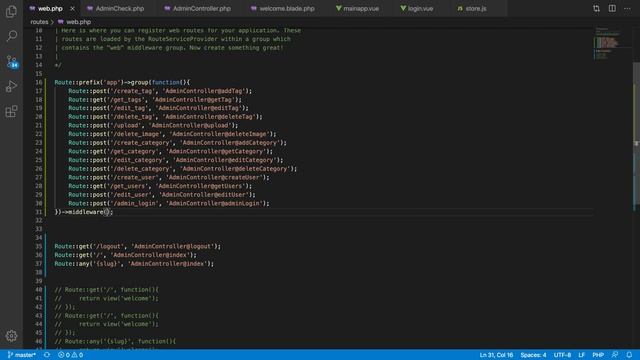
Task: Click the '/logout' route string
Action: click(x=109, y=247)
